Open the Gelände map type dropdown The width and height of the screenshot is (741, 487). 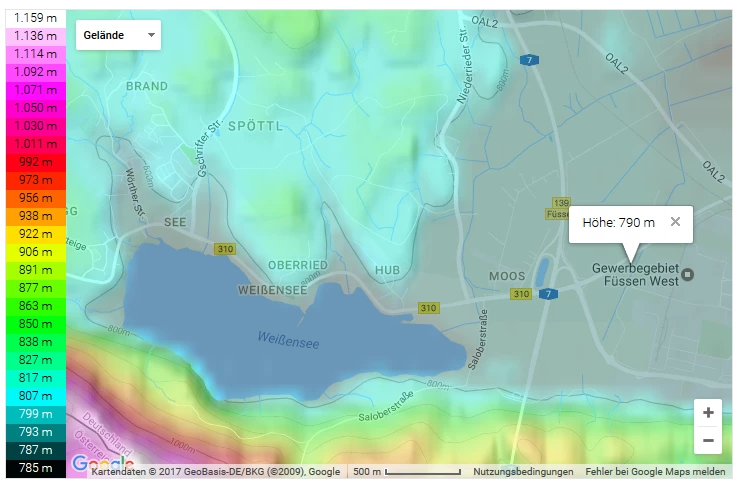[x=118, y=35]
